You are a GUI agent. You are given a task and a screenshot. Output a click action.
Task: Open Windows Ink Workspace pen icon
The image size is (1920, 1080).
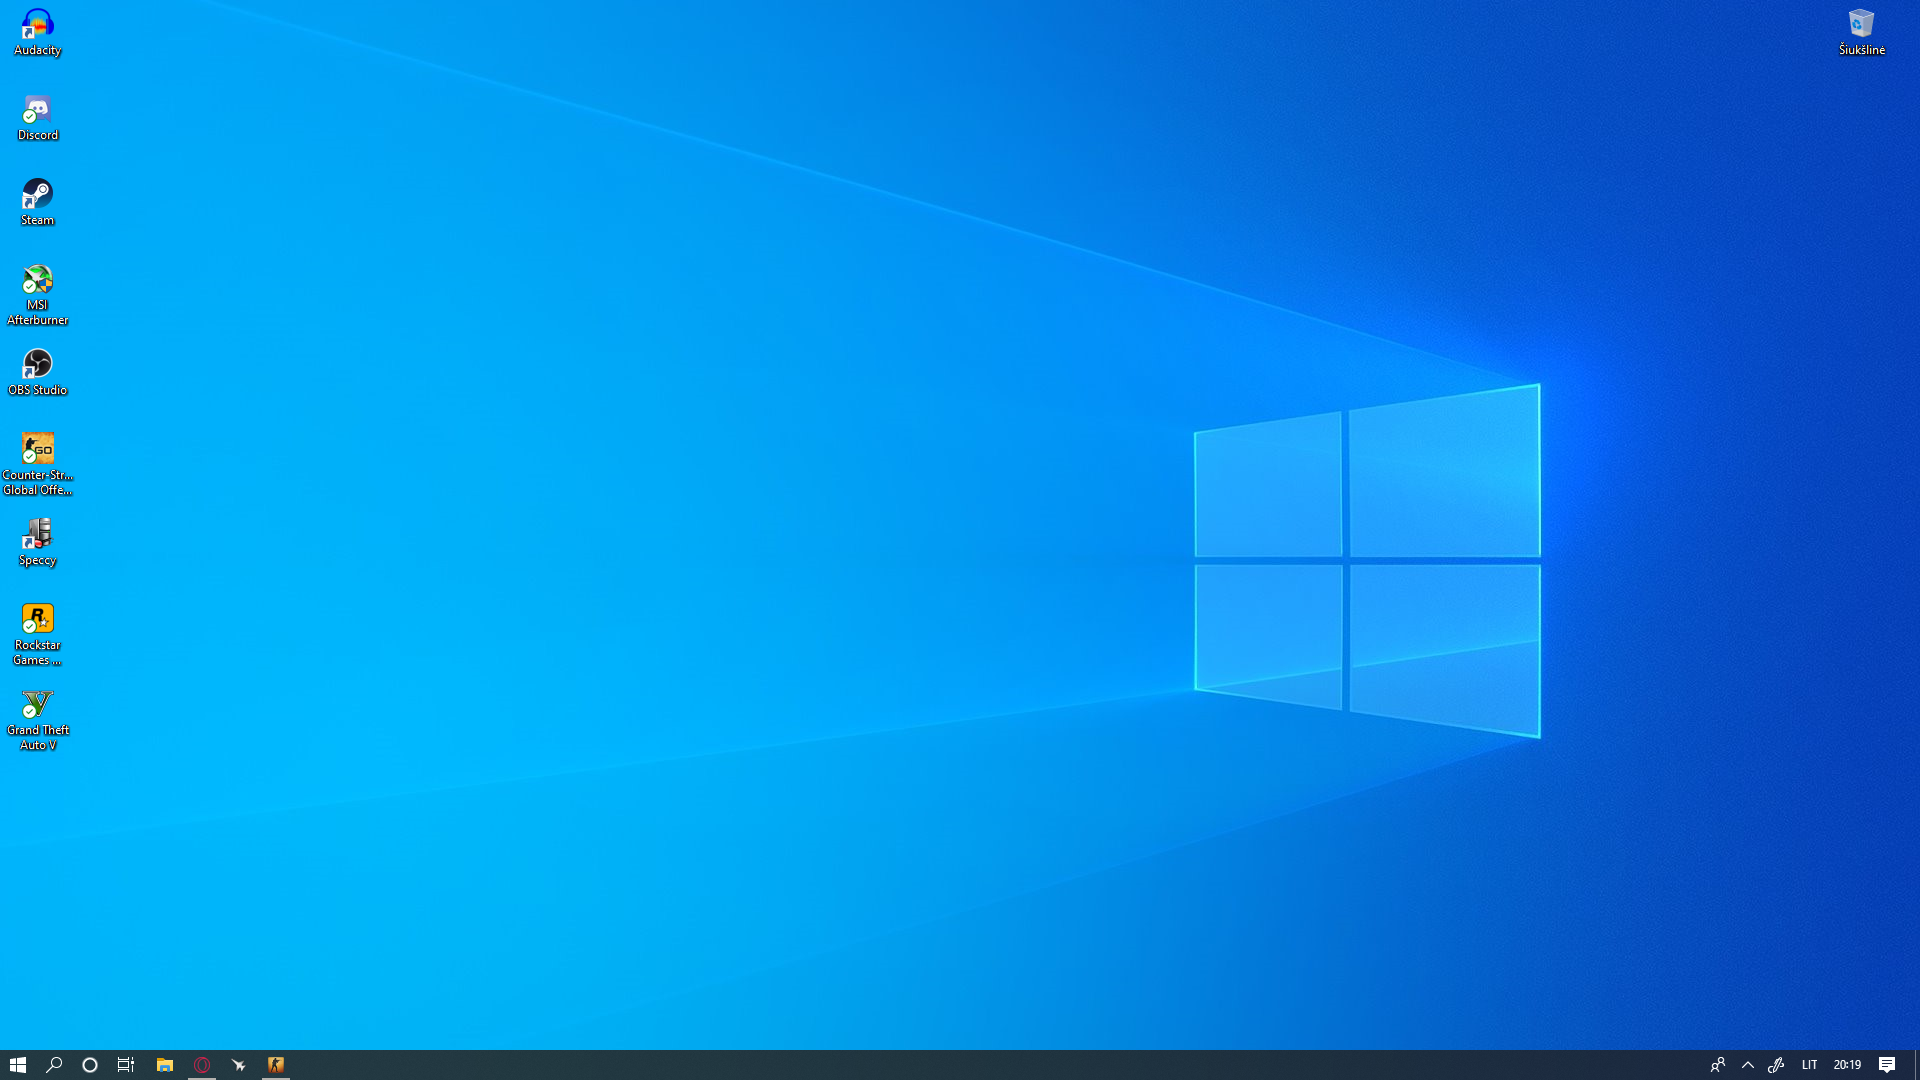tap(1777, 1065)
